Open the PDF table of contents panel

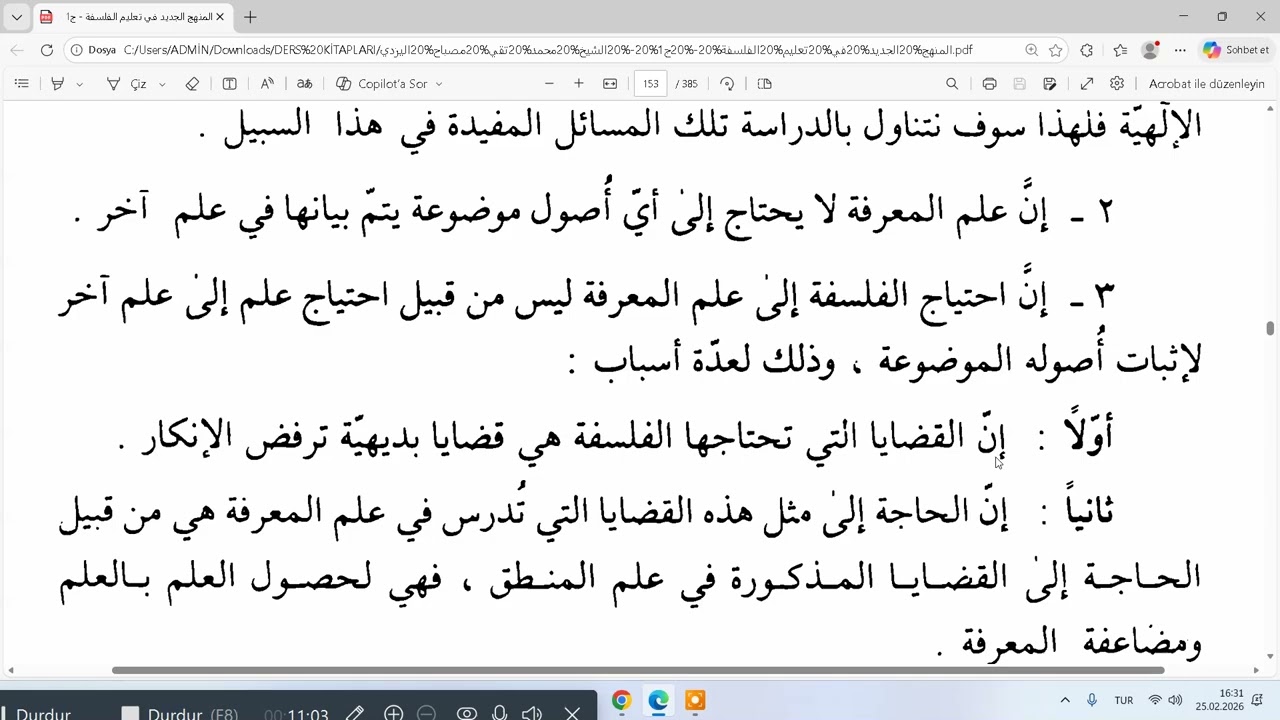pyautogui.click(x=21, y=84)
